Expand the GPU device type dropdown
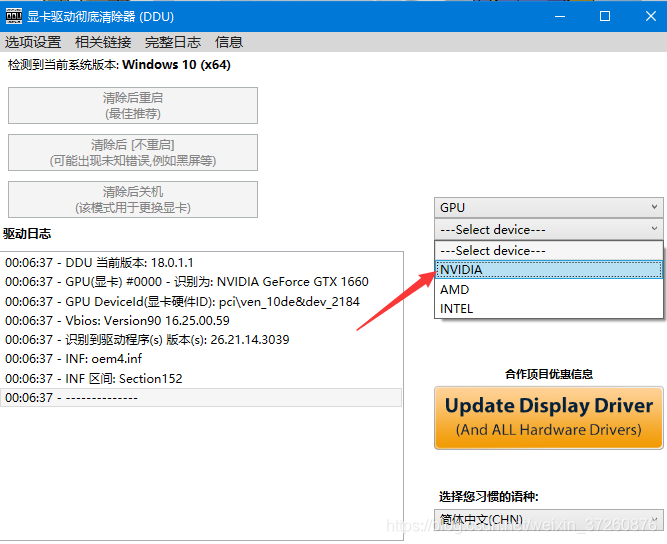This screenshot has height=544, width=667. point(549,207)
